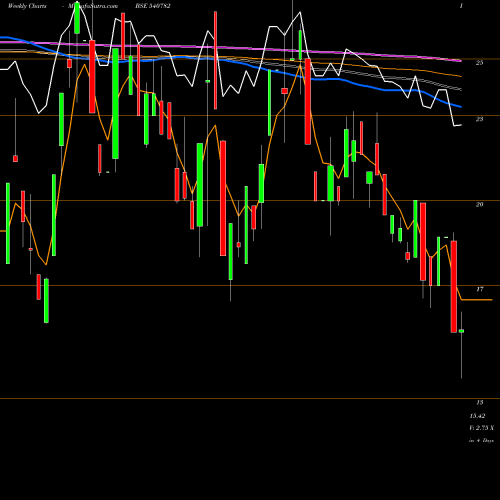Click the 'in 4 Days' text

click(481, 441)
